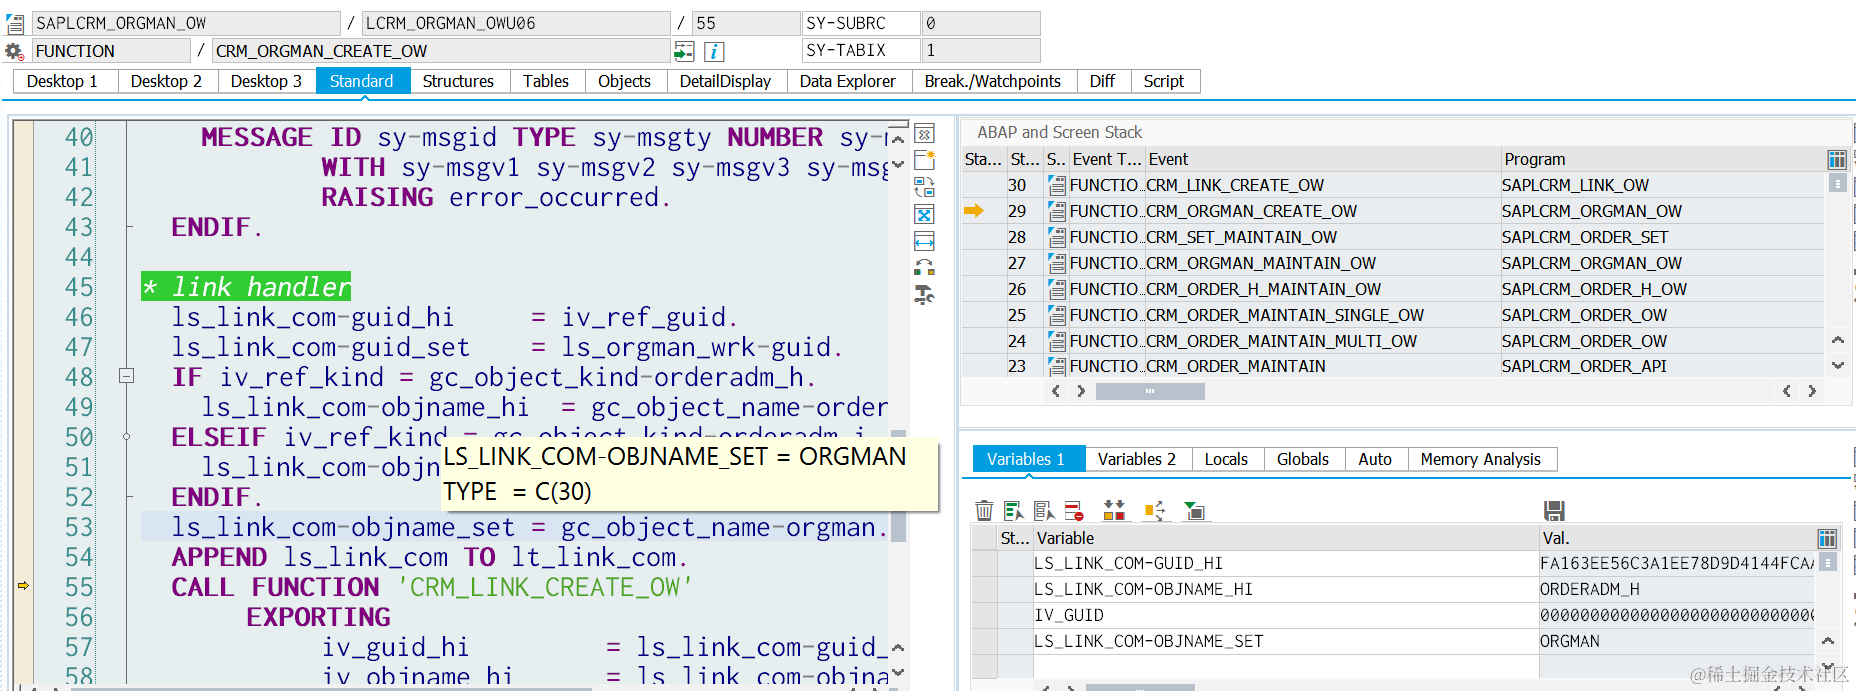Click the CRM_ORGMAN_CREATE_OW event field
Image resolution: width=1856 pixels, height=691 pixels.
[441, 51]
